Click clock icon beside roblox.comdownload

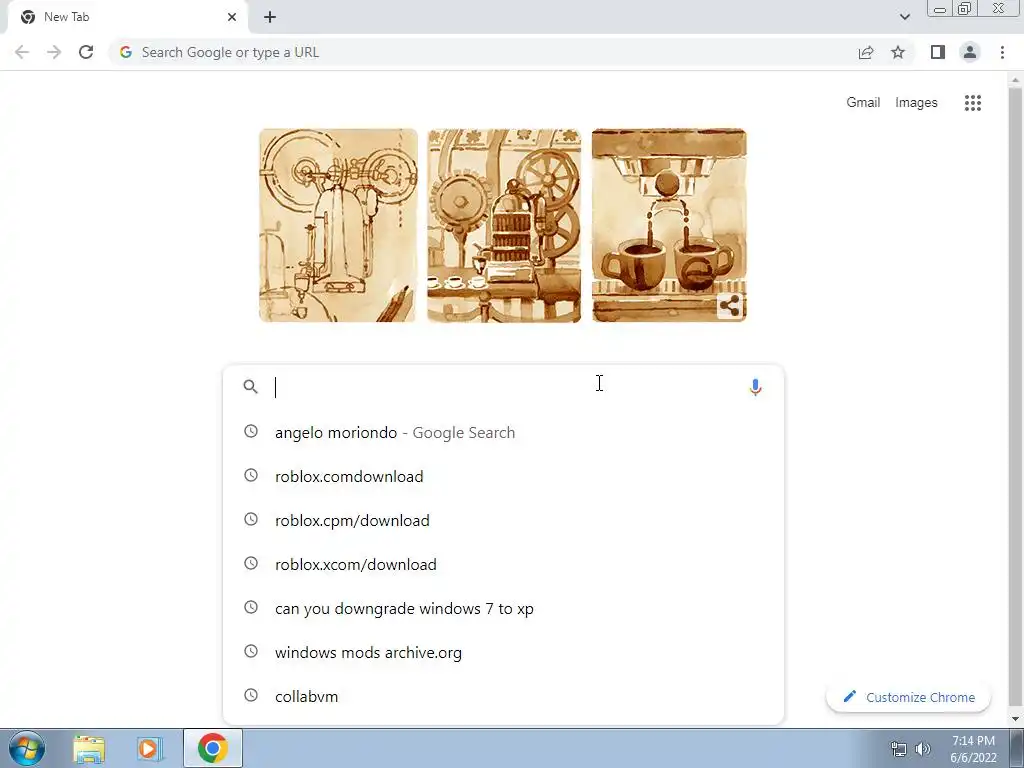coord(251,475)
